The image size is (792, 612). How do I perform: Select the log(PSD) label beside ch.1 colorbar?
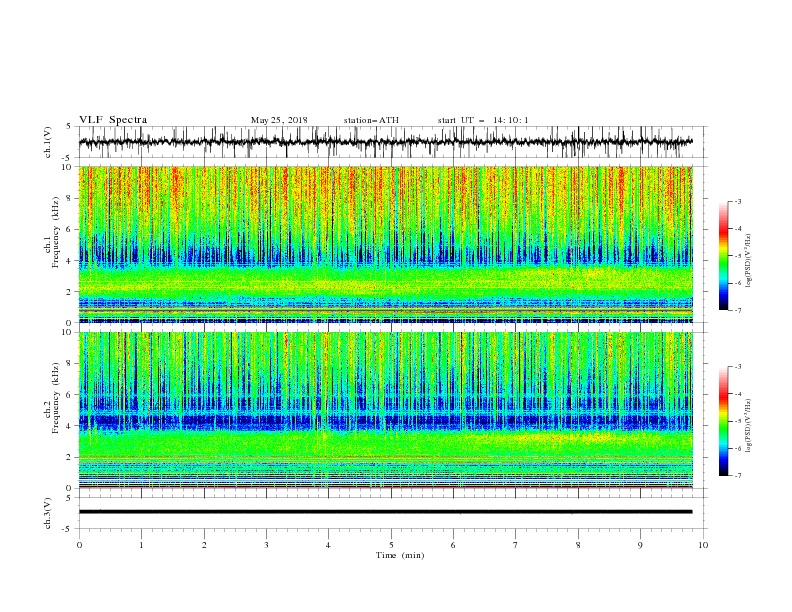click(748, 261)
